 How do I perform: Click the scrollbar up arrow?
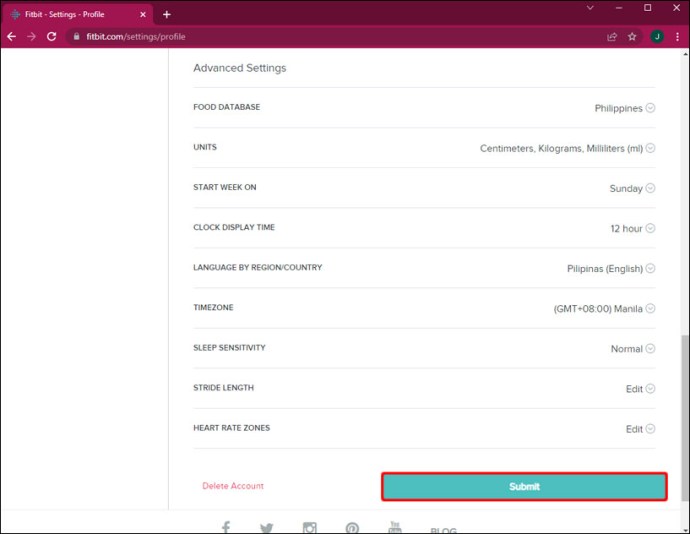coord(685,54)
